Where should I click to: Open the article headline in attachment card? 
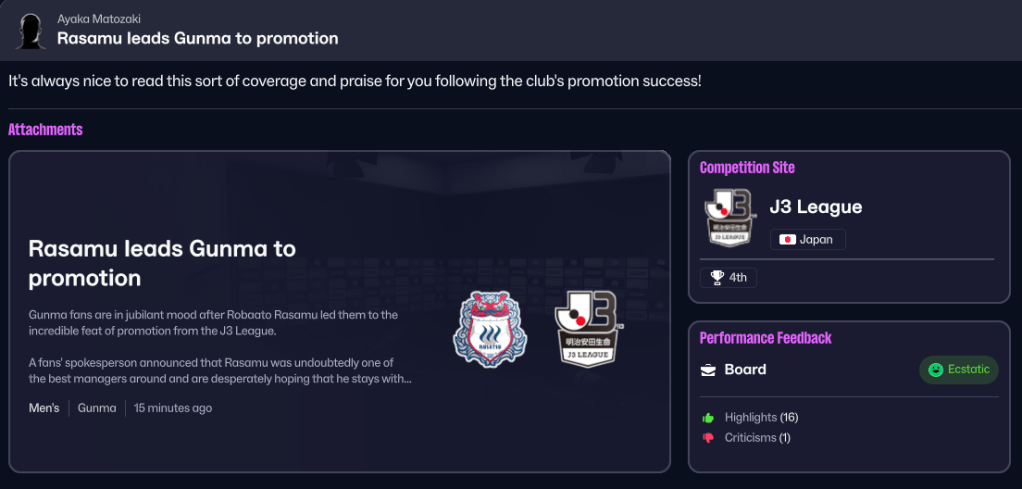click(162, 262)
